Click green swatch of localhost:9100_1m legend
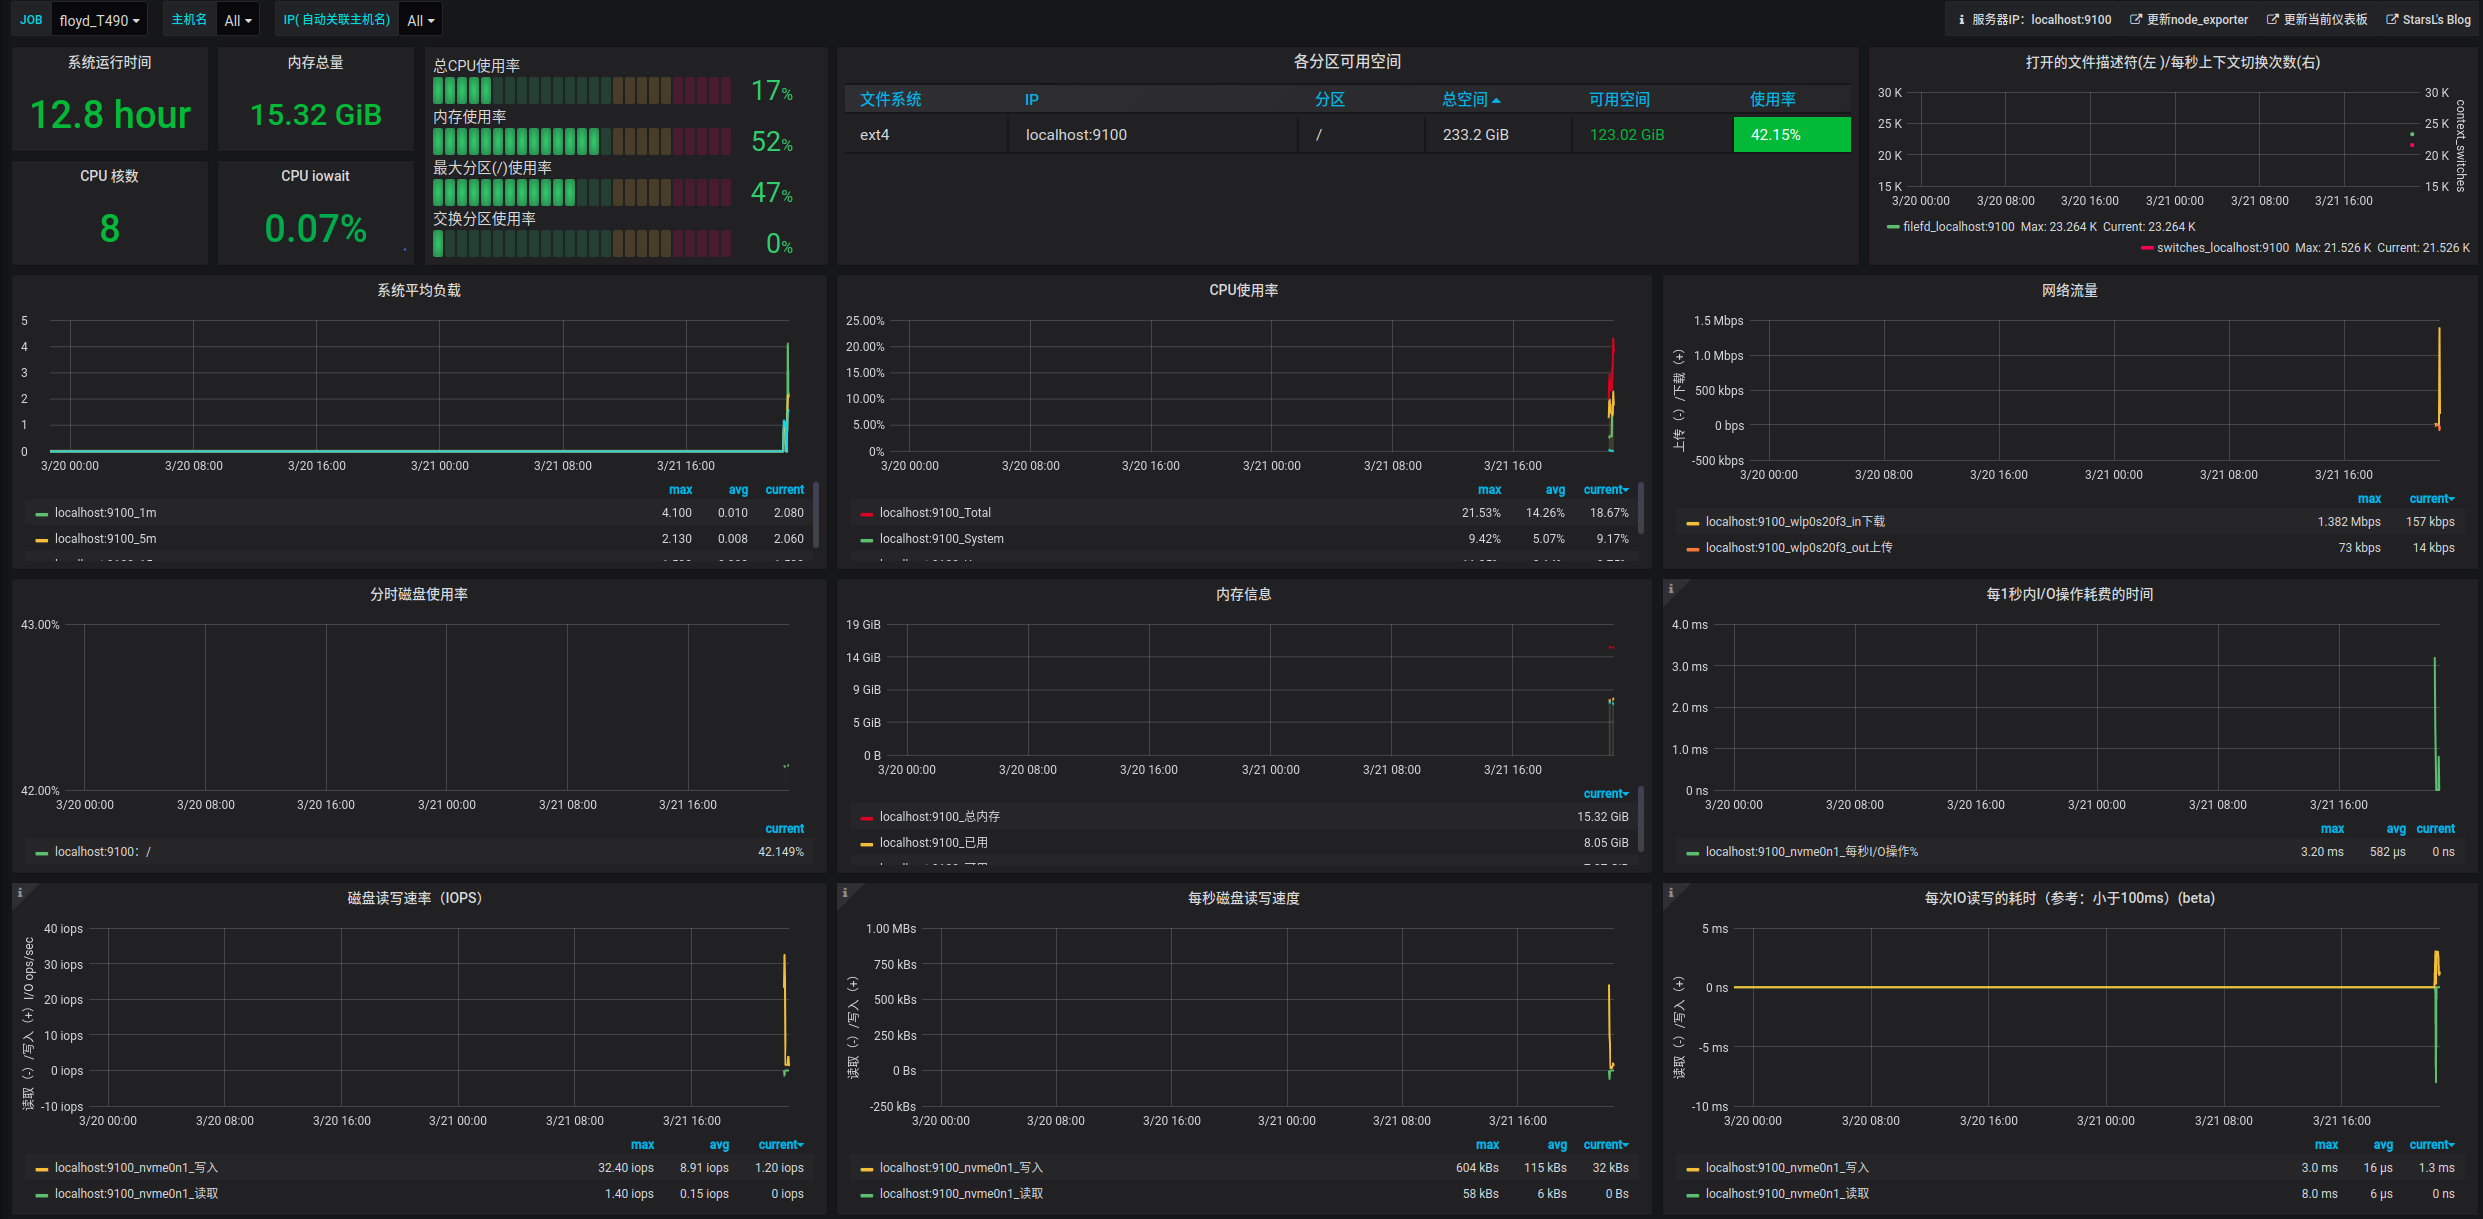 point(41,514)
